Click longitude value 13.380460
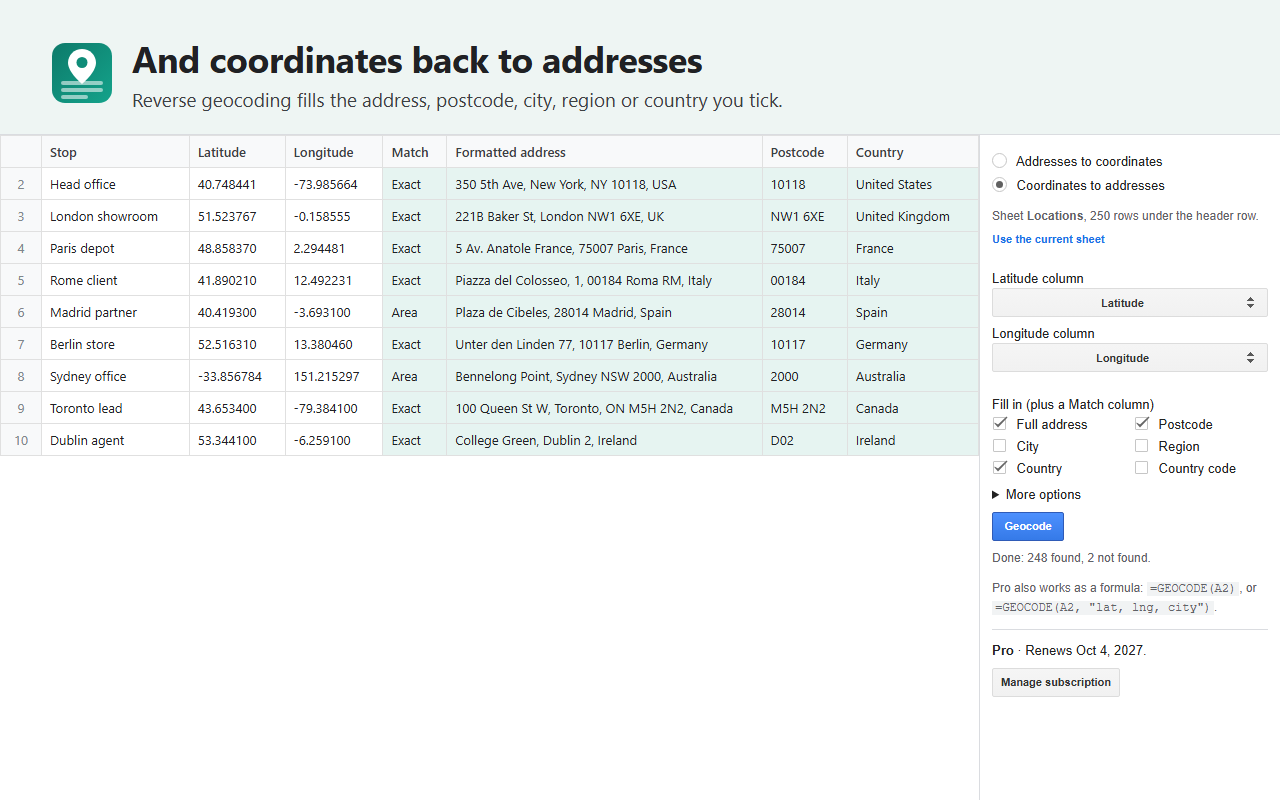 coord(334,344)
